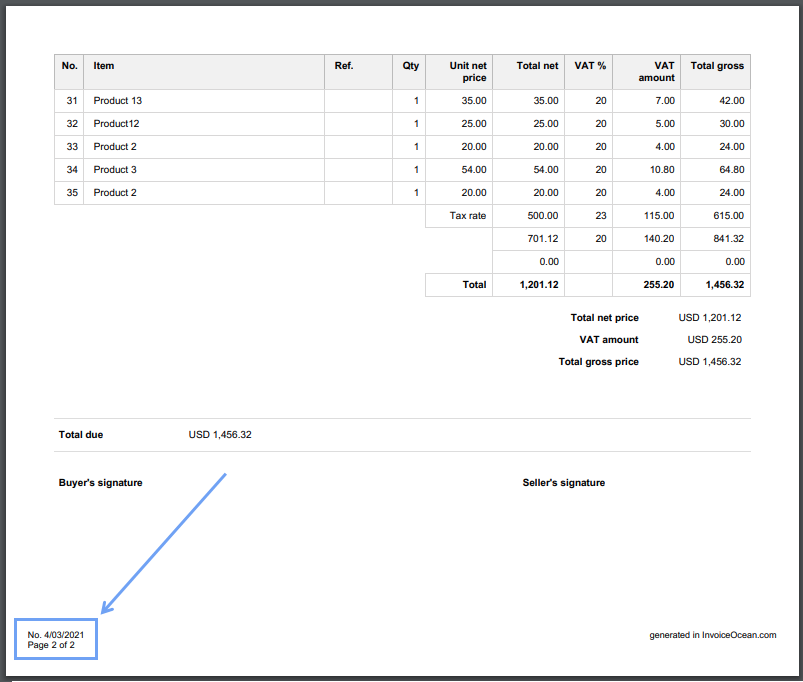Screen dimensions: 803x682
Task: Select the Seller's signature label
Action: coord(563,482)
